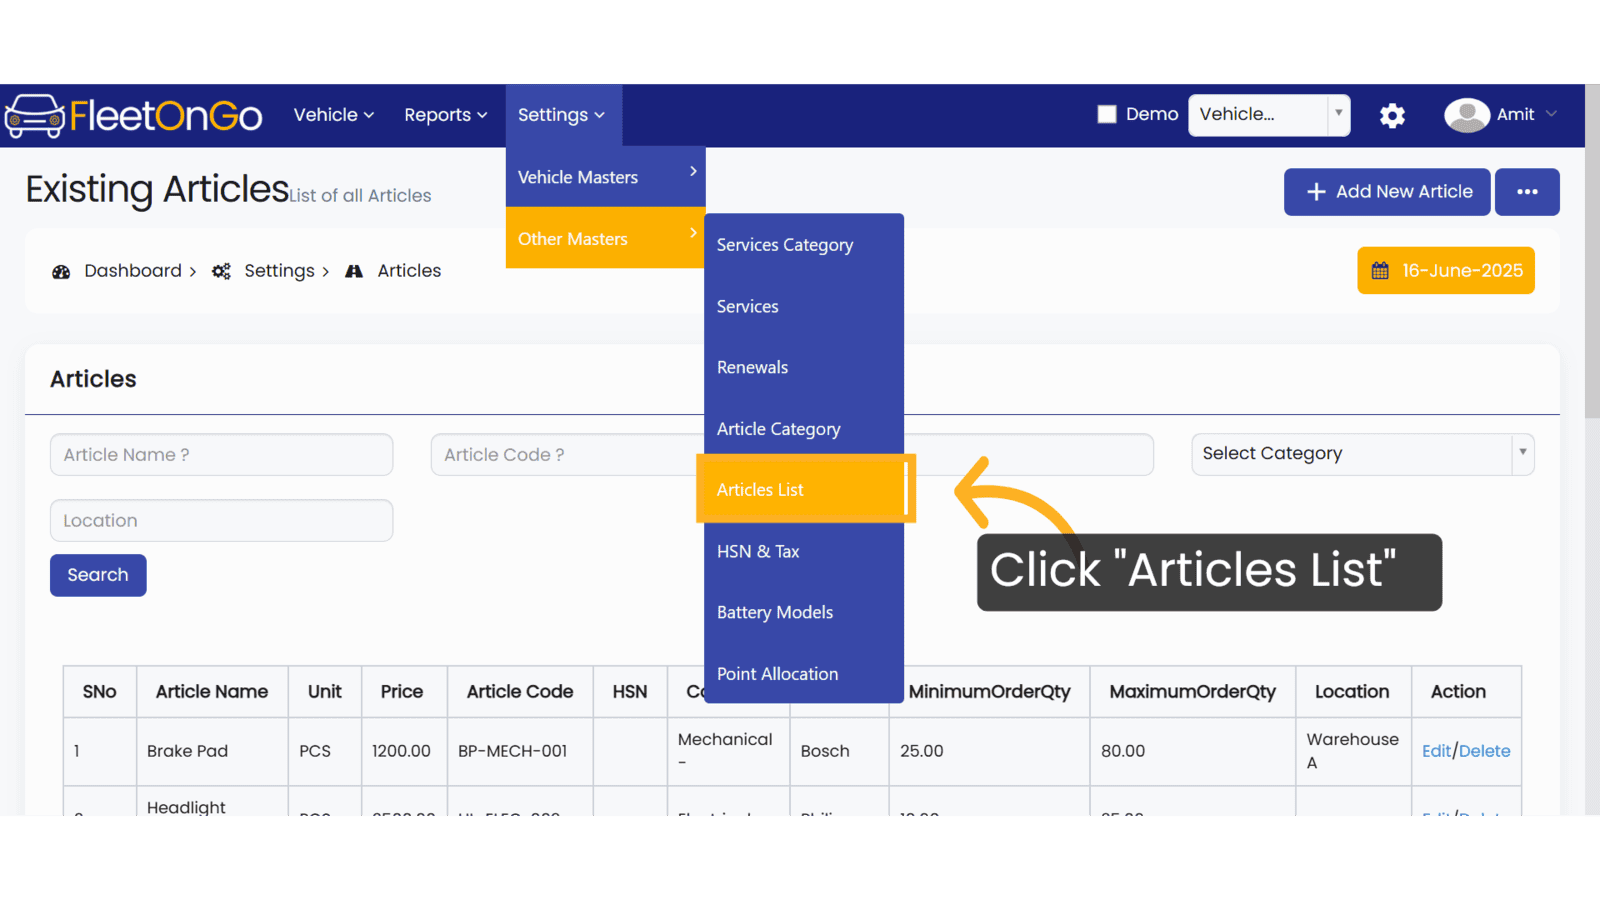Viewport: 1600px width, 900px height.
Task: Click the Unit column header
Action: pyautogui.click(x=325, y=692)
